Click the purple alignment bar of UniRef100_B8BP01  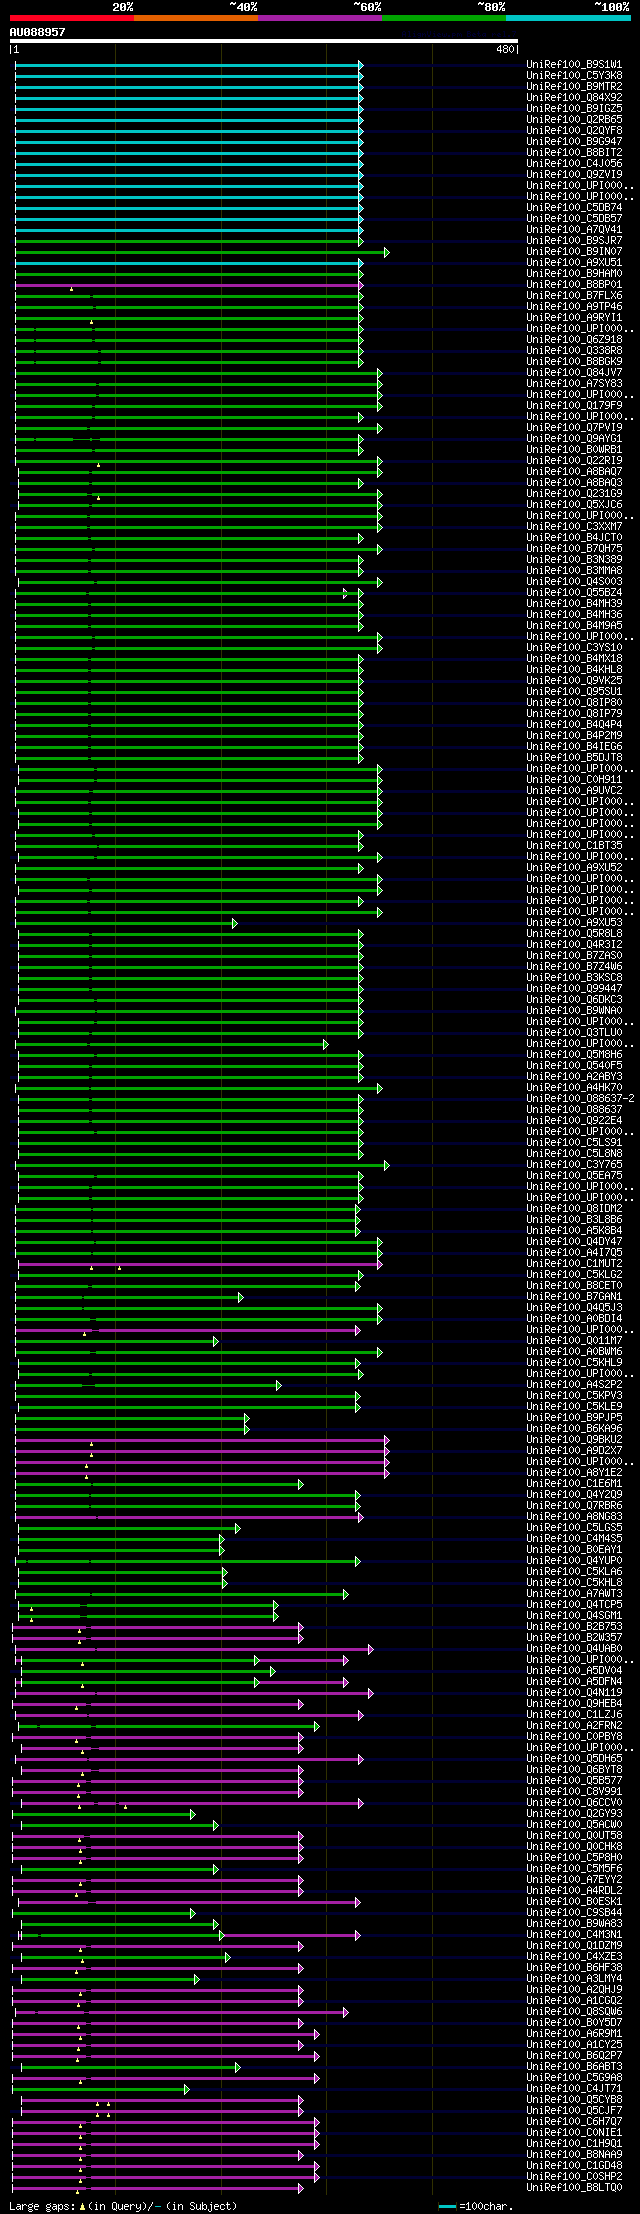(188, 285)
